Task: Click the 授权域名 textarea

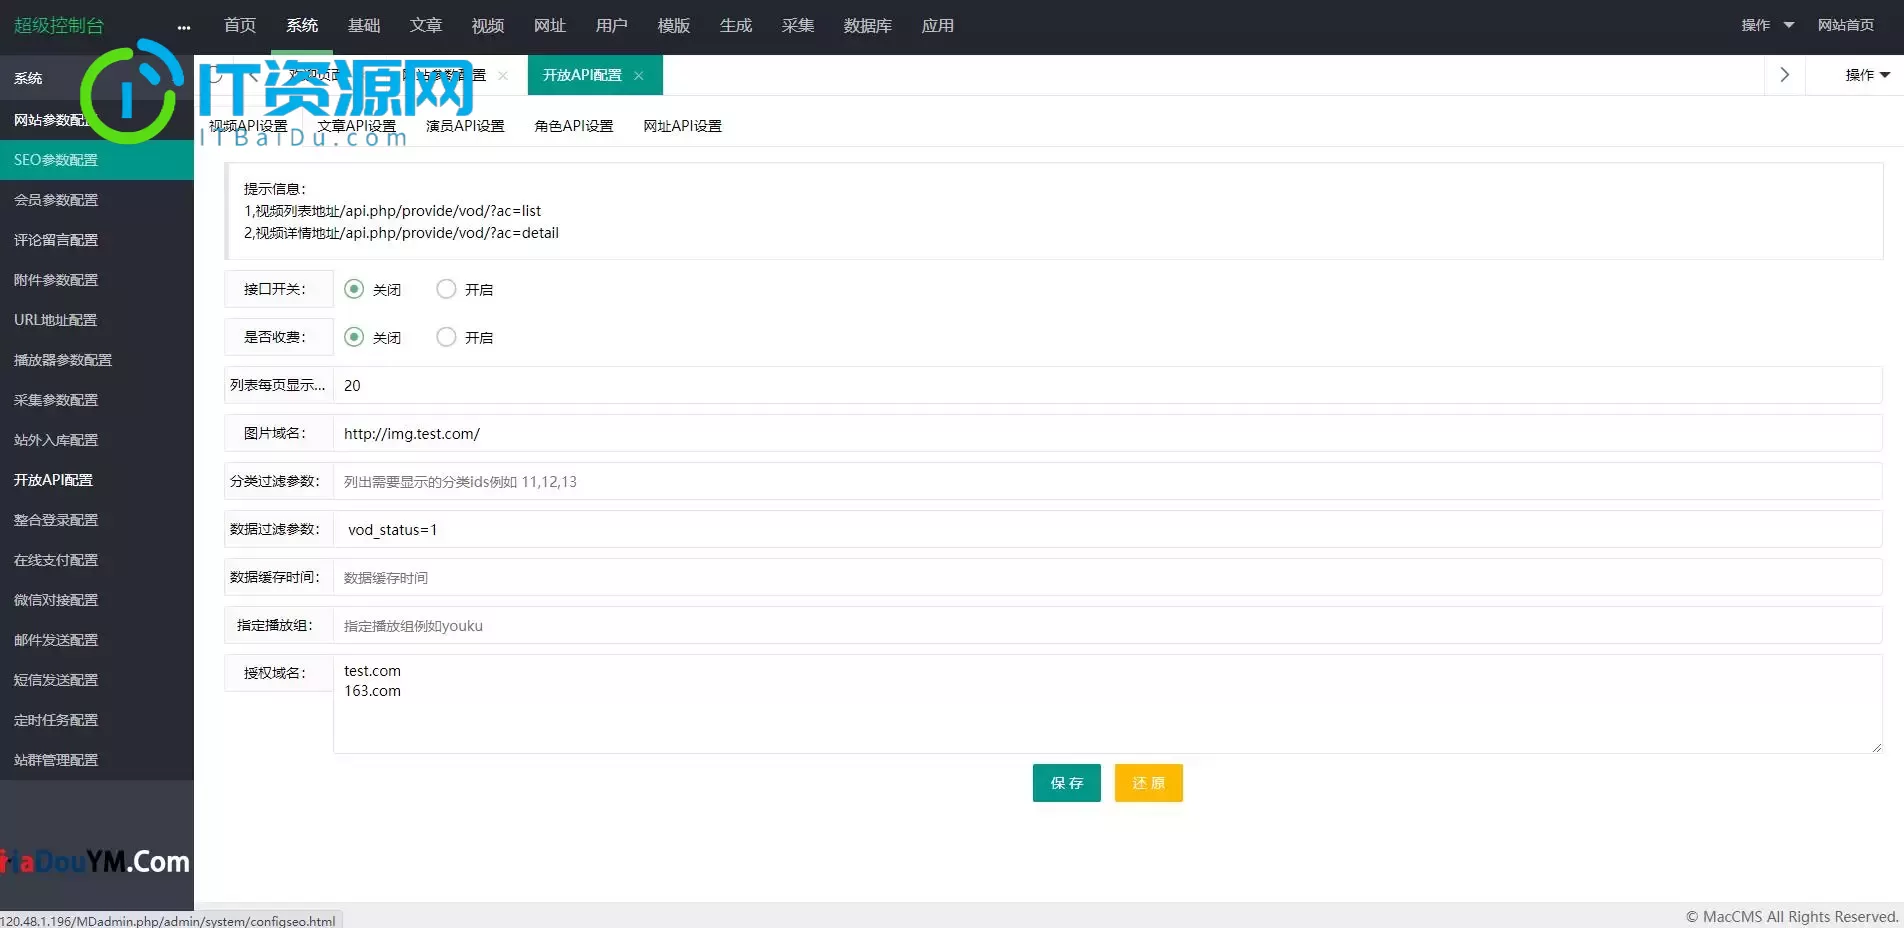Action: (x=1108, y=704)
